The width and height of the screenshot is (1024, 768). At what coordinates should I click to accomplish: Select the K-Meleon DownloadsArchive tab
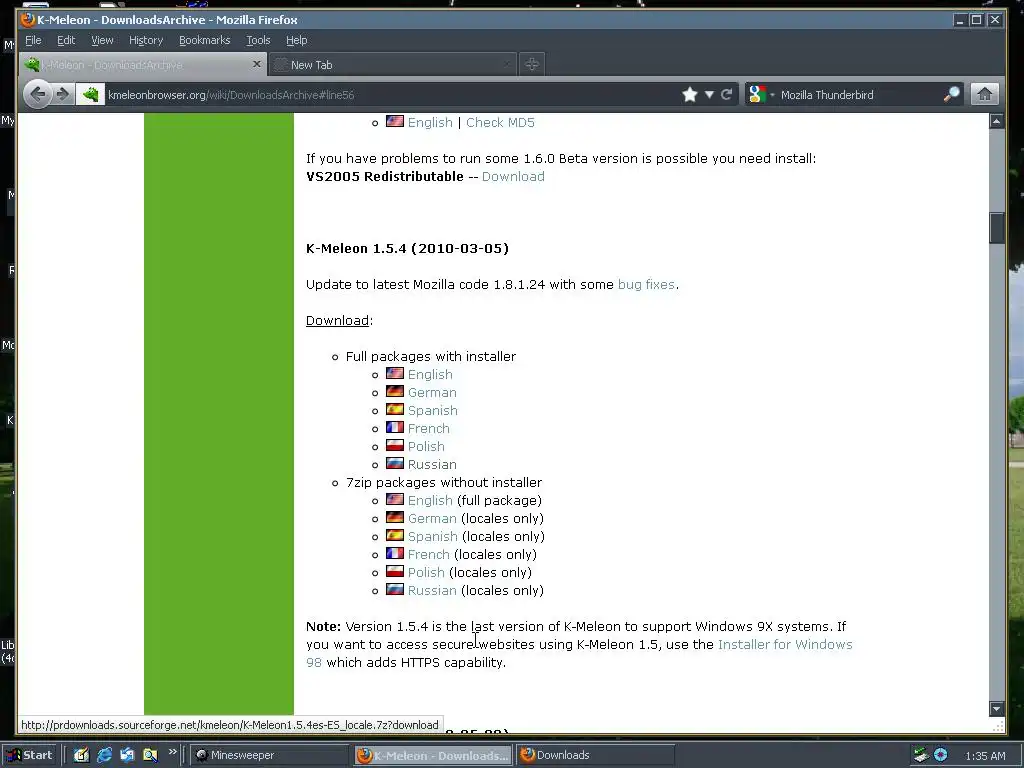click(143, 65)
